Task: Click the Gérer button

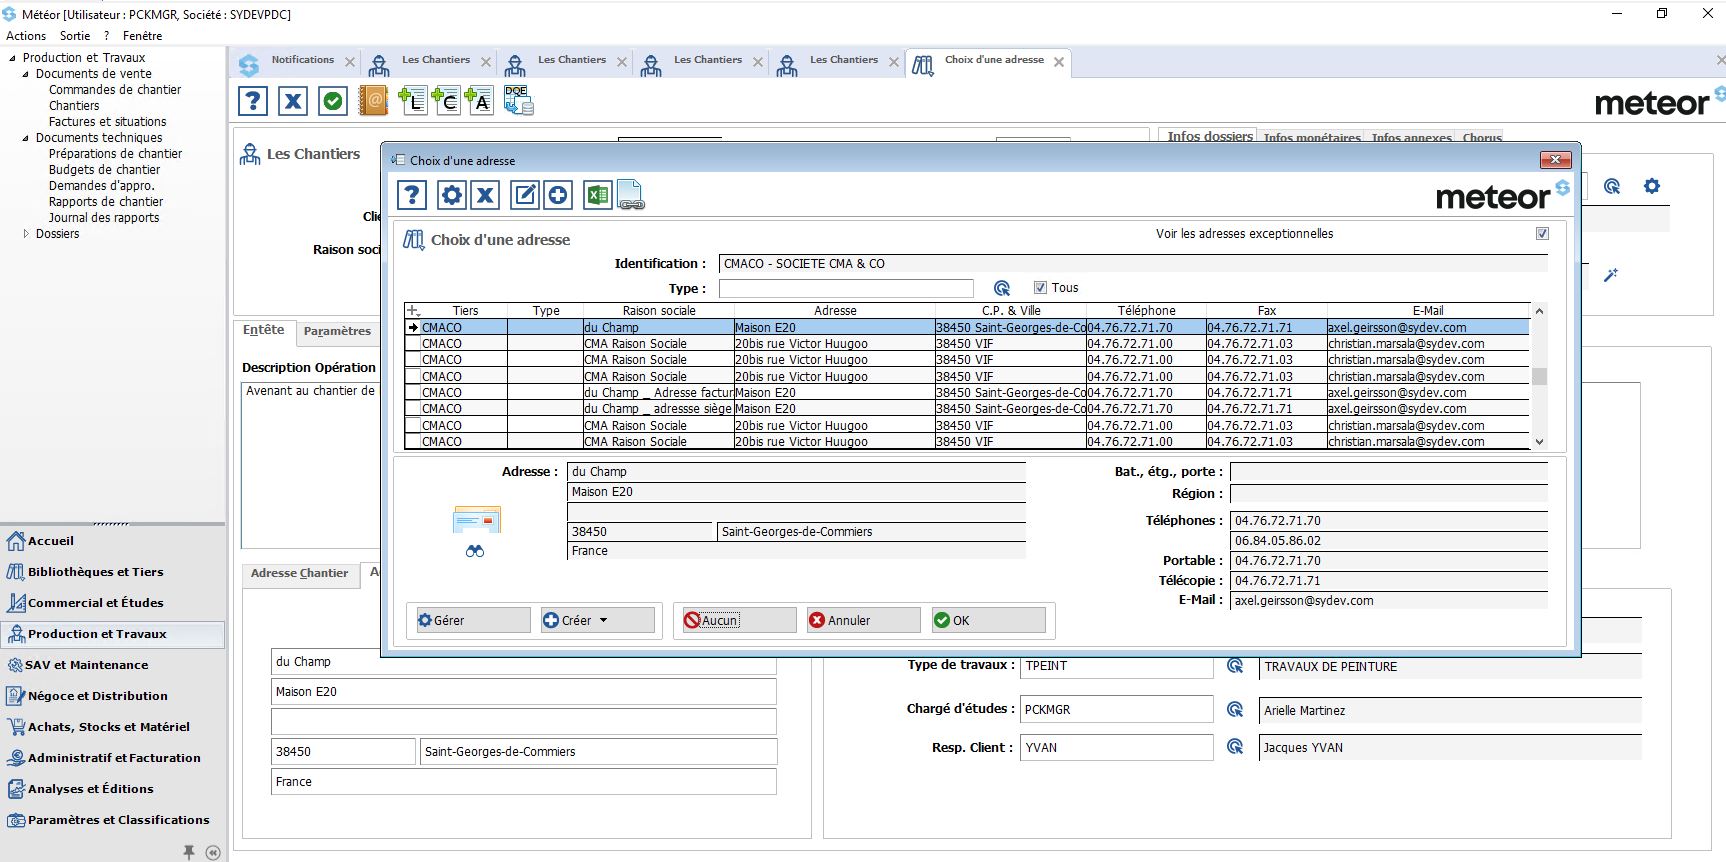Action: click(472, 620)
